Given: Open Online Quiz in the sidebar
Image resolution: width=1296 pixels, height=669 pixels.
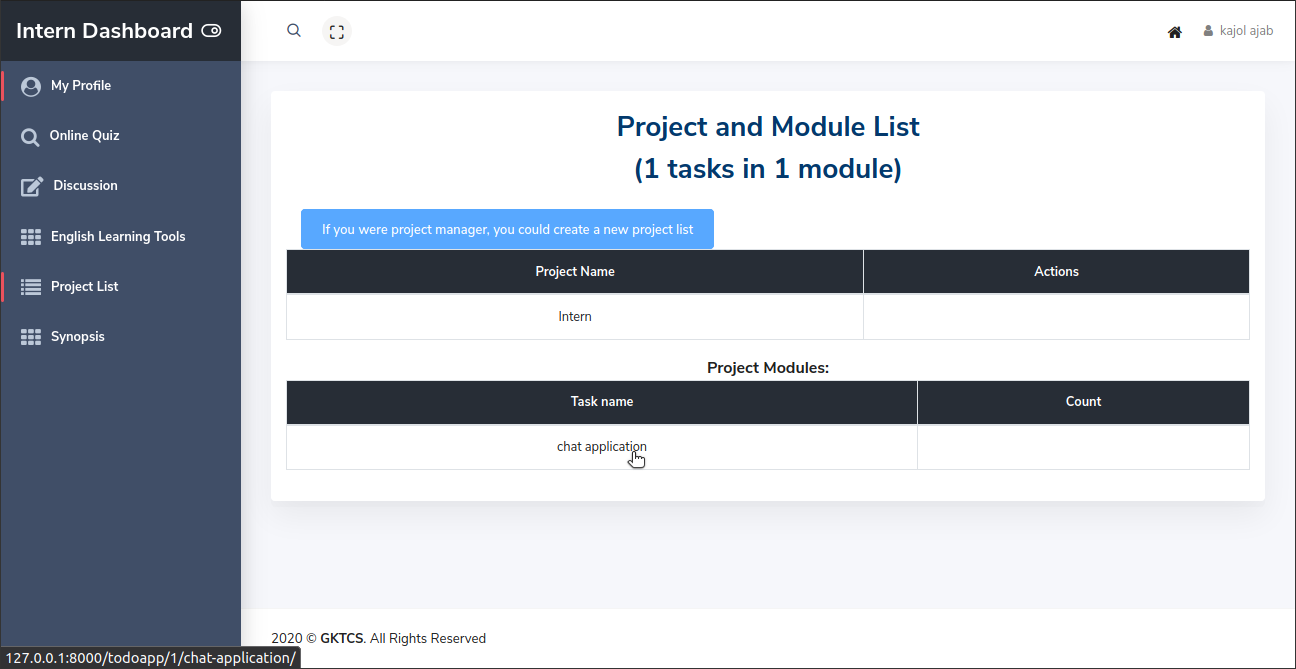Looking at the screenshot, I should (120, 136).
